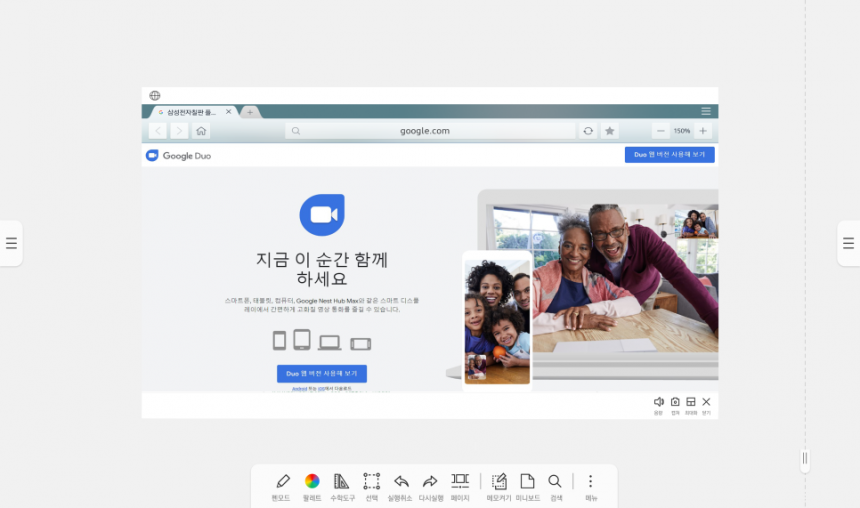Click the phone device icon

pos(279,341)
